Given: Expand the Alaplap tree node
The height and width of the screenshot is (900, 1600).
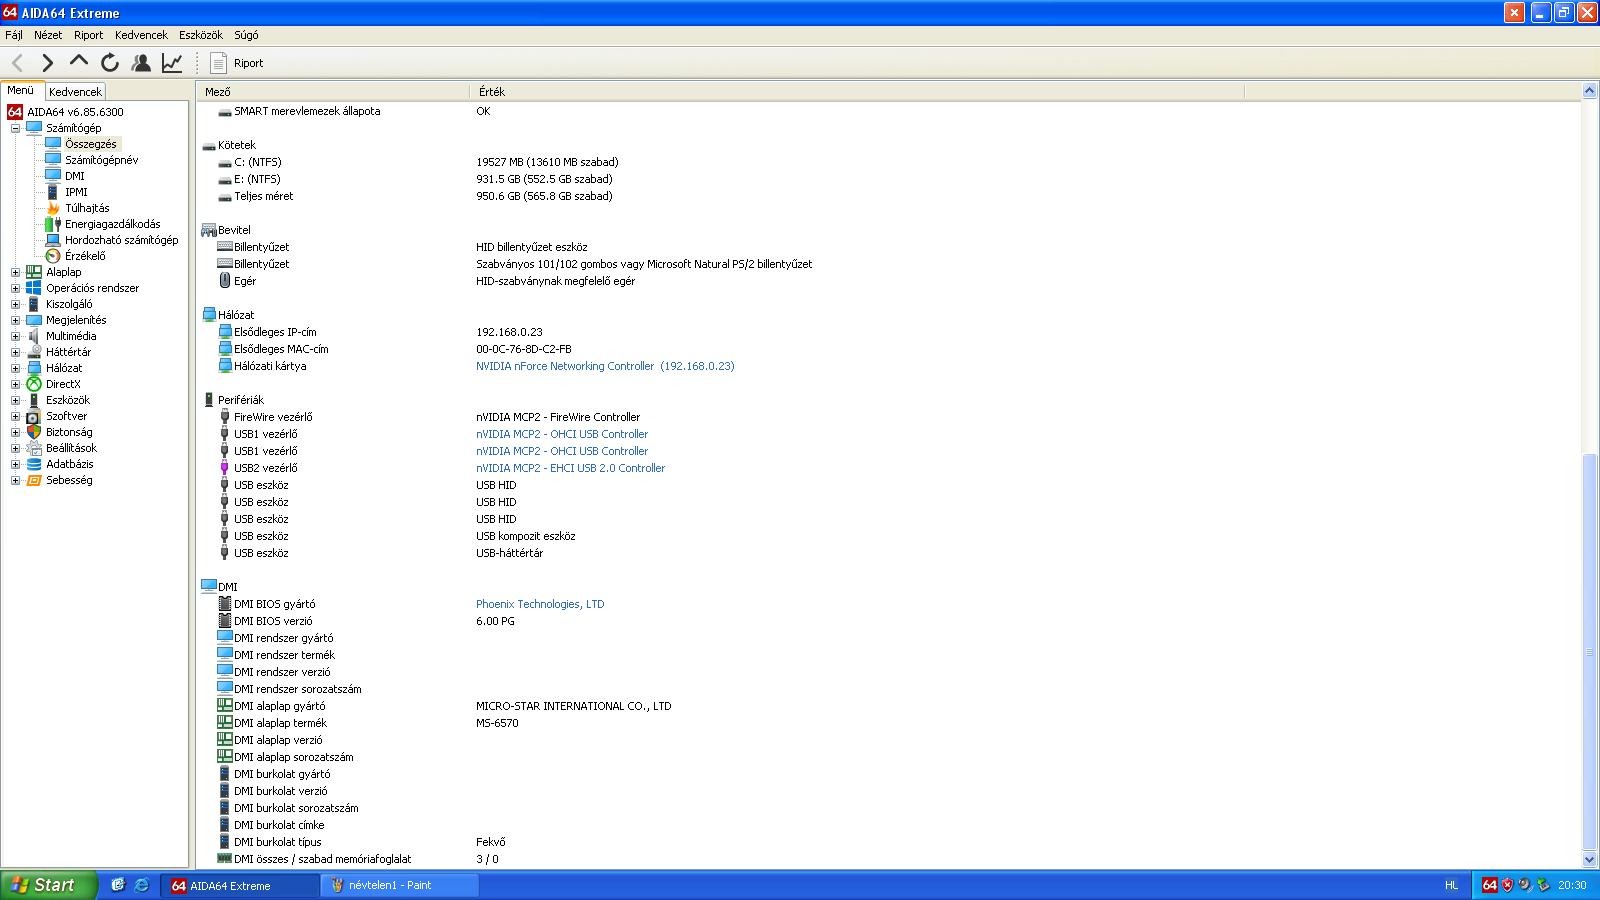Looking at the screenshot, I should tap(15, 272).
